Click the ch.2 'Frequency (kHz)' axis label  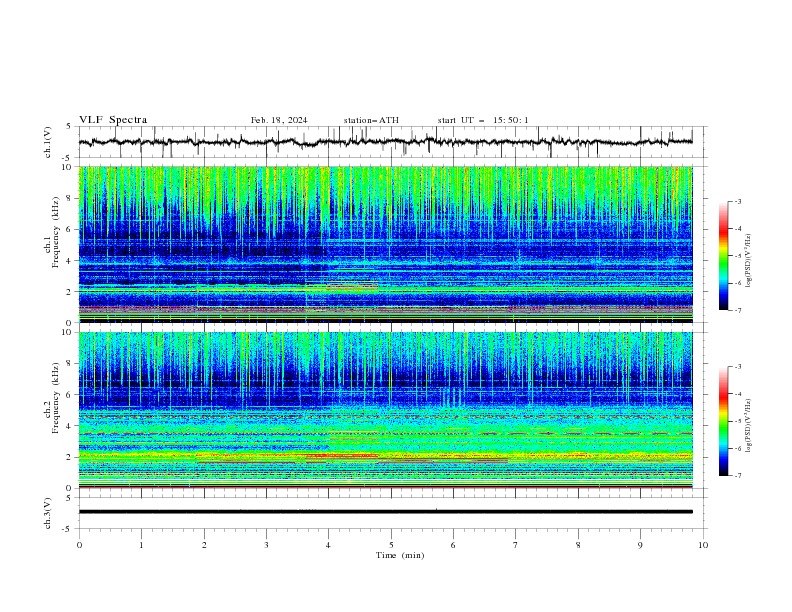click(x=56, y=397)
